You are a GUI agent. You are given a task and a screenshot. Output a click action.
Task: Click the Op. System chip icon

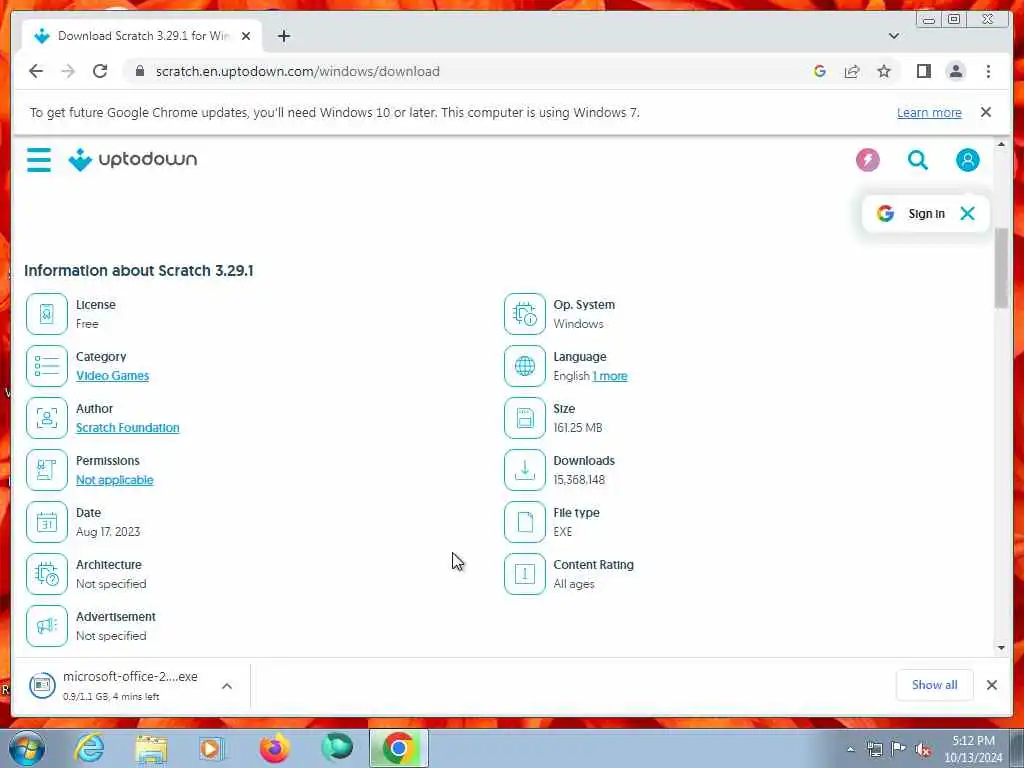524,314
